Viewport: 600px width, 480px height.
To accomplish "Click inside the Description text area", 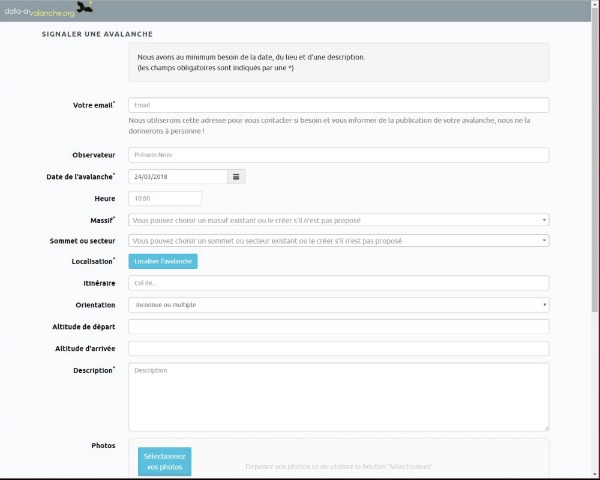I will coord(339,396).
